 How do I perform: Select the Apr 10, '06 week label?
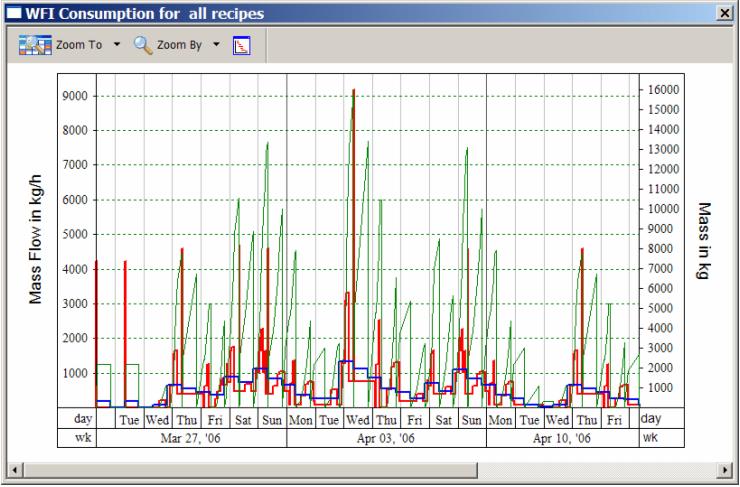562,438
